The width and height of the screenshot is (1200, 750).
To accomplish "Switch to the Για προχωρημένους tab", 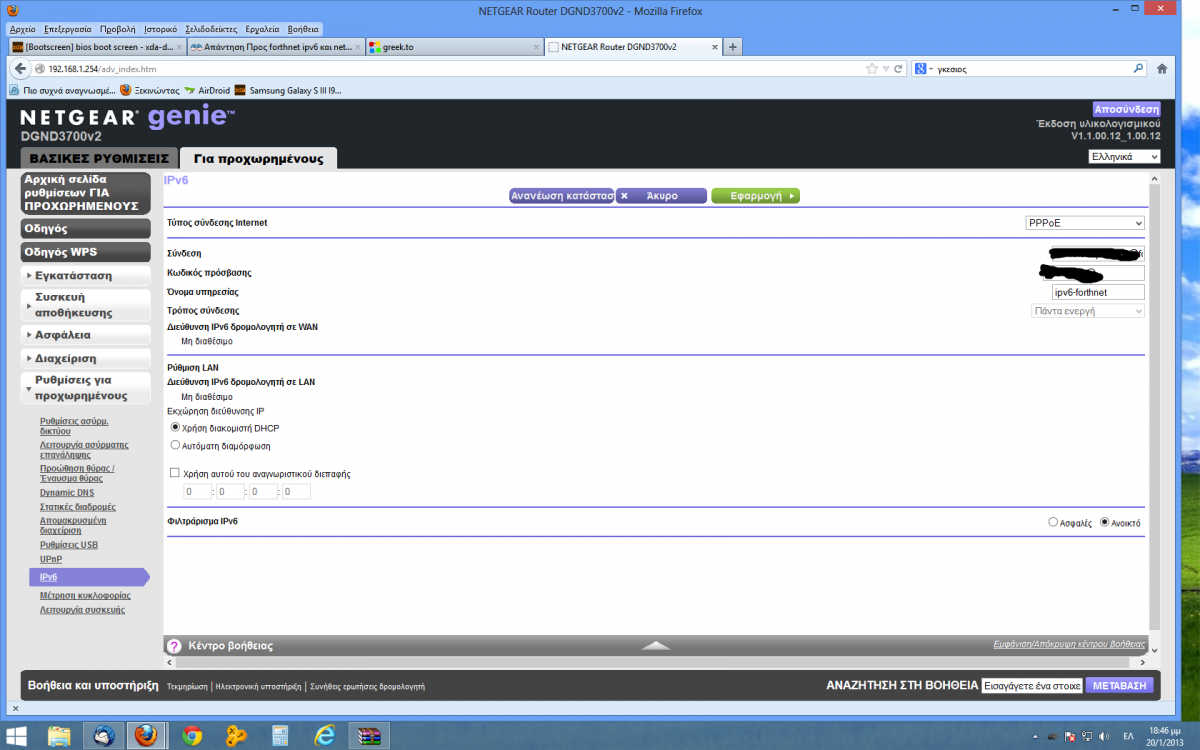I will pos(258,158).
